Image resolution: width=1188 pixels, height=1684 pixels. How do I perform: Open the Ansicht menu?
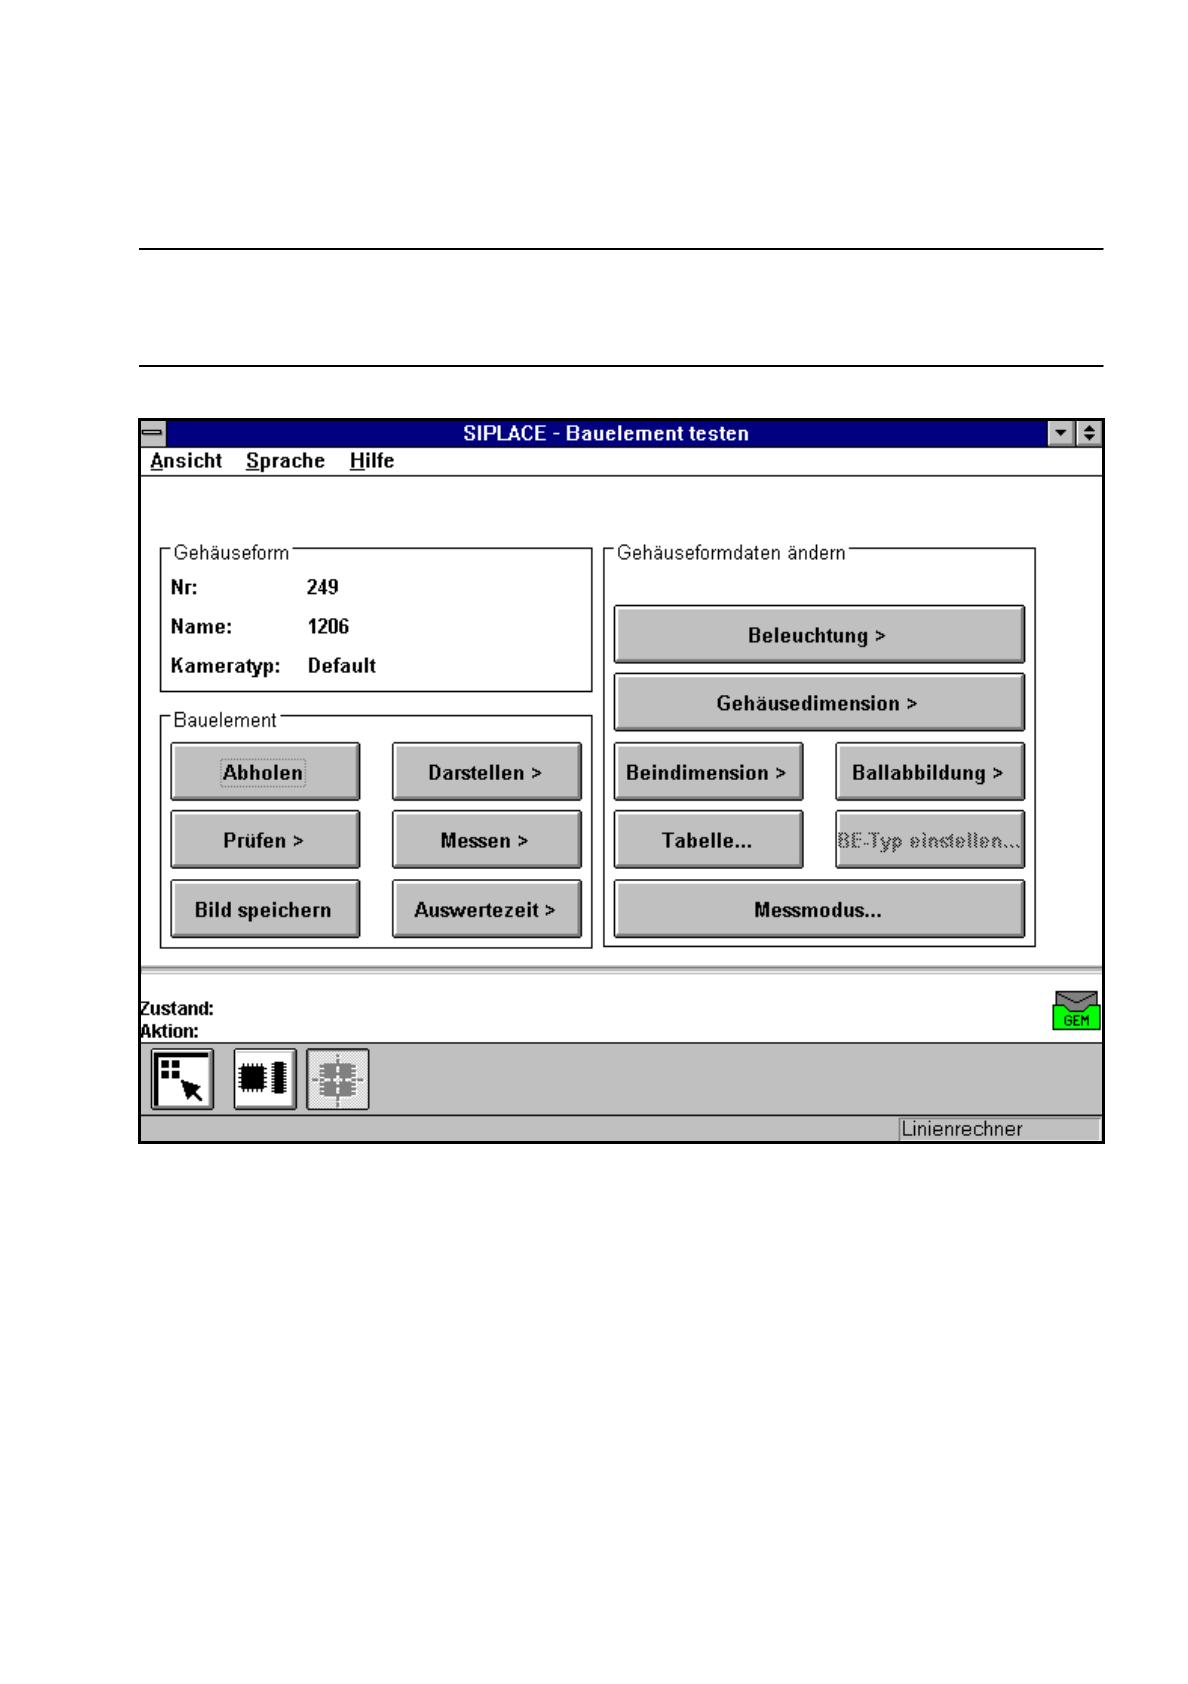pyautogui.click(x=186, y=461)
